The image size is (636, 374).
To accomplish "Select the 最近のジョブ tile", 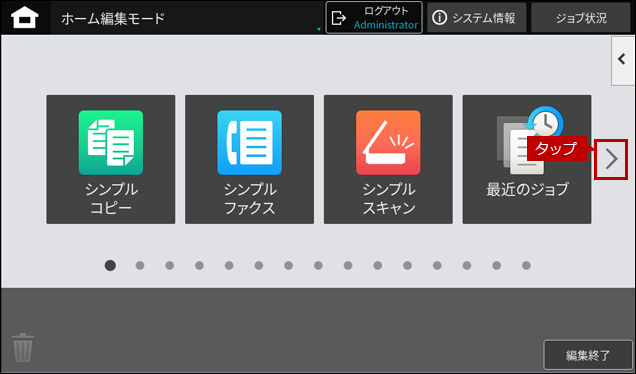I will (x=527, y=159).
